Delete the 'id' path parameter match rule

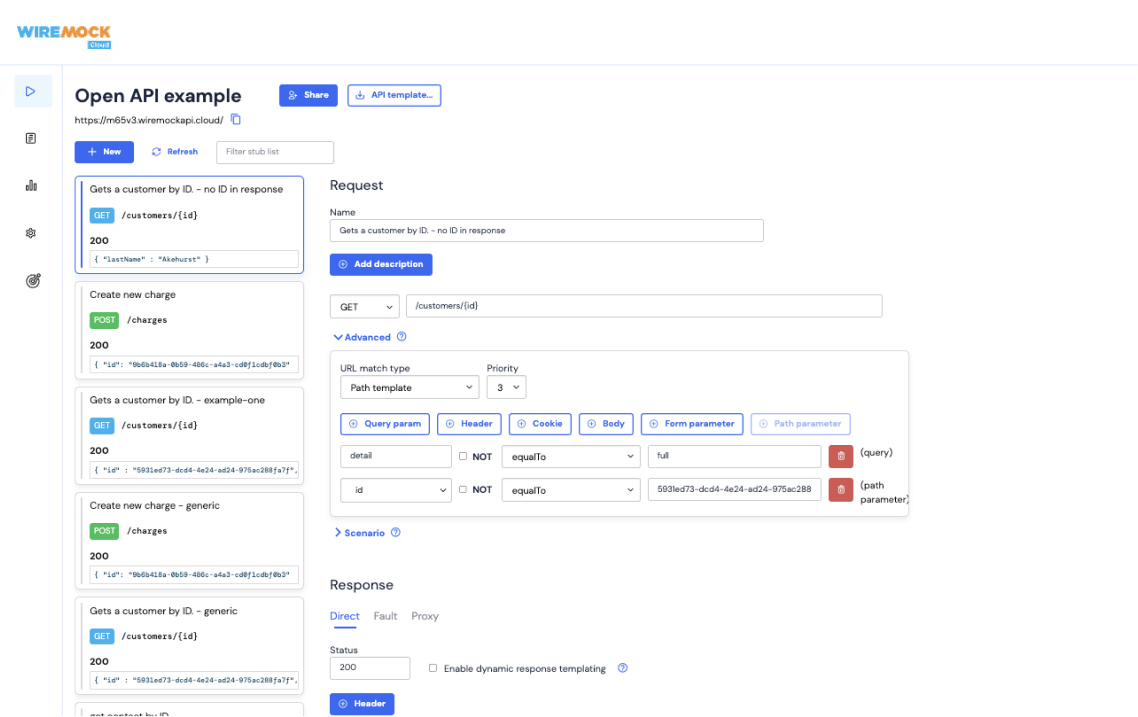pos(840,490)
